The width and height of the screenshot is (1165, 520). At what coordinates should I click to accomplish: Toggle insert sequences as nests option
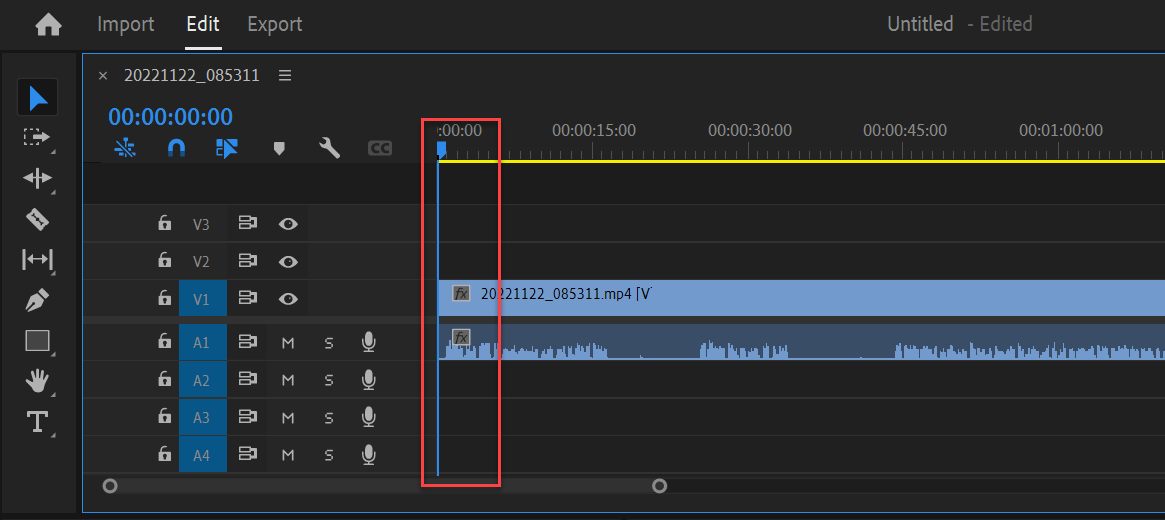[x=126, y=149]
